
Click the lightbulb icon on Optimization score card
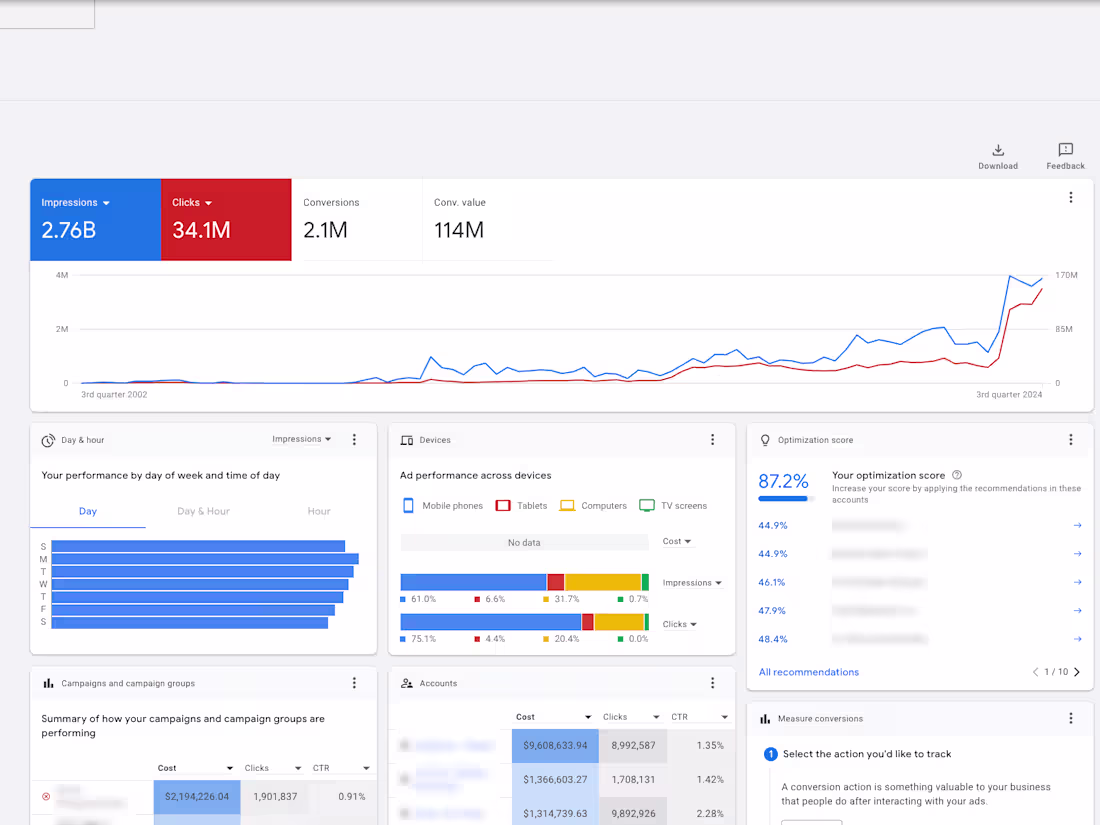tap(764, 440)
